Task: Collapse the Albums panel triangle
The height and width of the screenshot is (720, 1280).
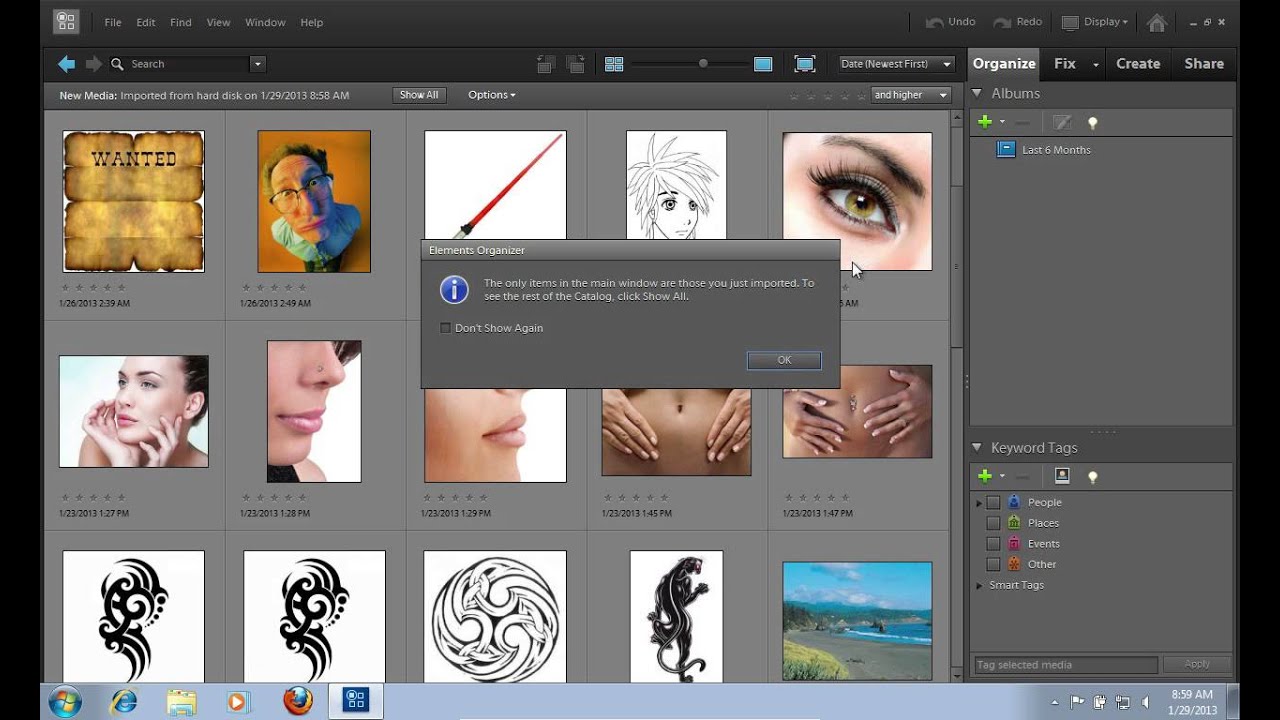Action: coord(977,93)
